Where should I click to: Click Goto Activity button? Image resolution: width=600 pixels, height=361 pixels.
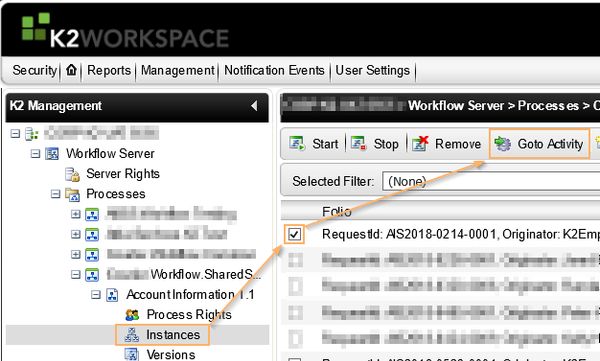click(539, 144)
